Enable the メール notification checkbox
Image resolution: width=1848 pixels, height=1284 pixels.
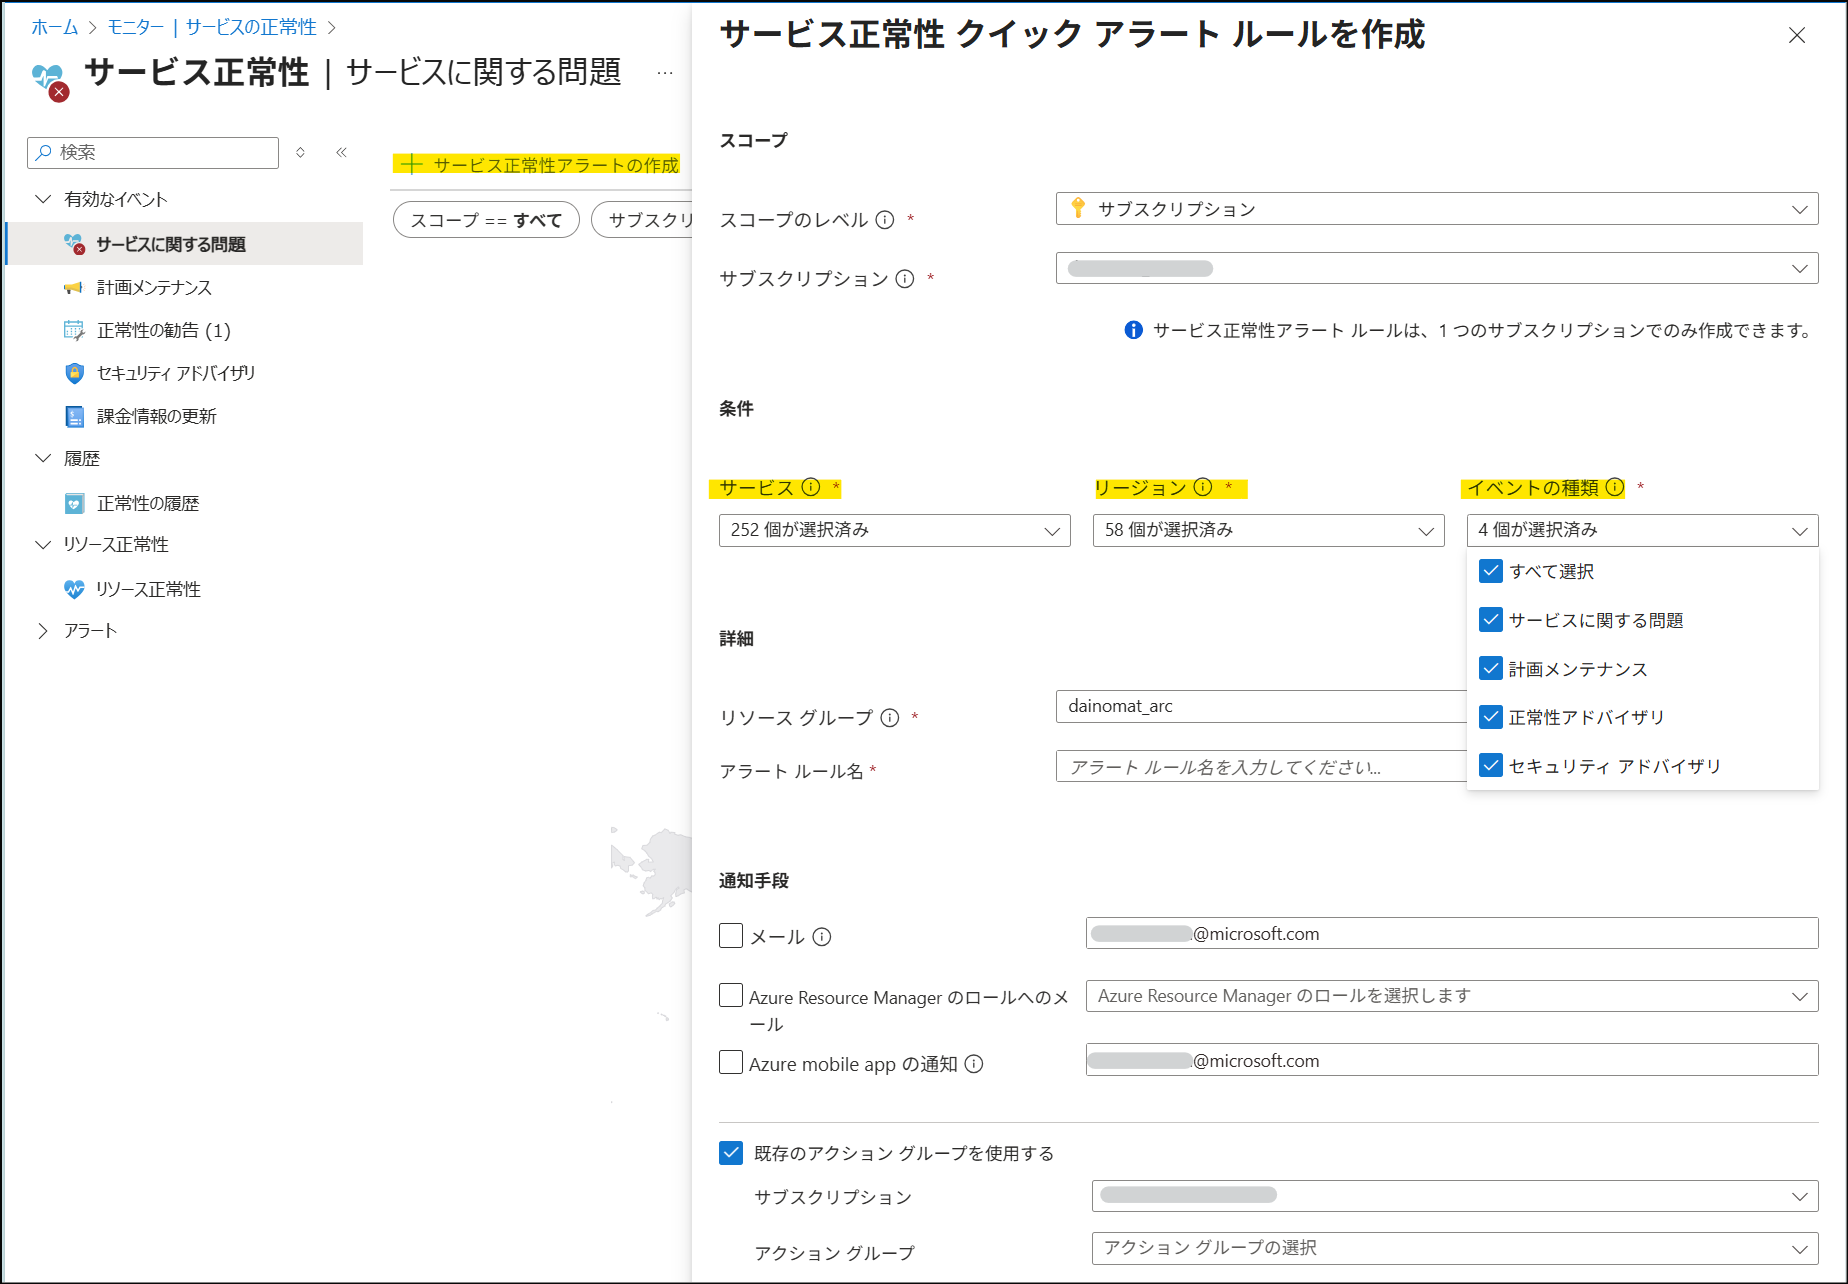731,936
